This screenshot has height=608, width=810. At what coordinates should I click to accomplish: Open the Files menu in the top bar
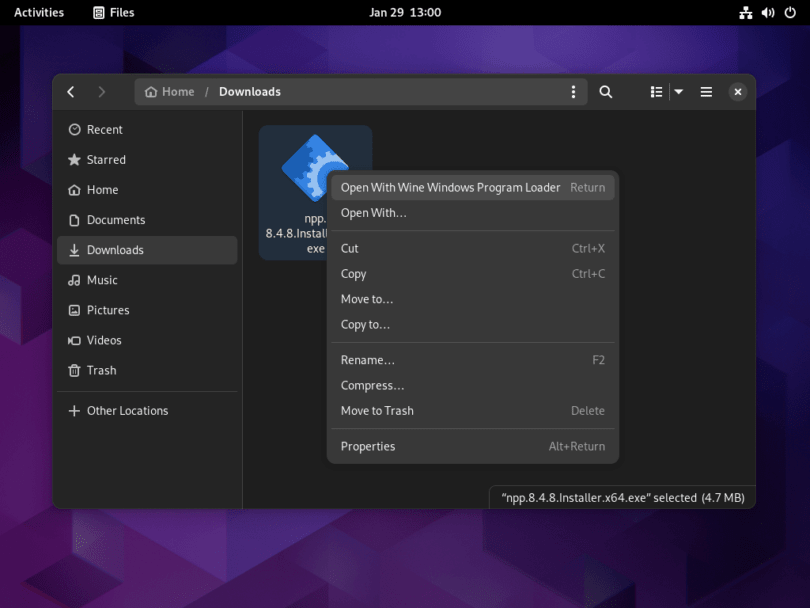(112, 12)
